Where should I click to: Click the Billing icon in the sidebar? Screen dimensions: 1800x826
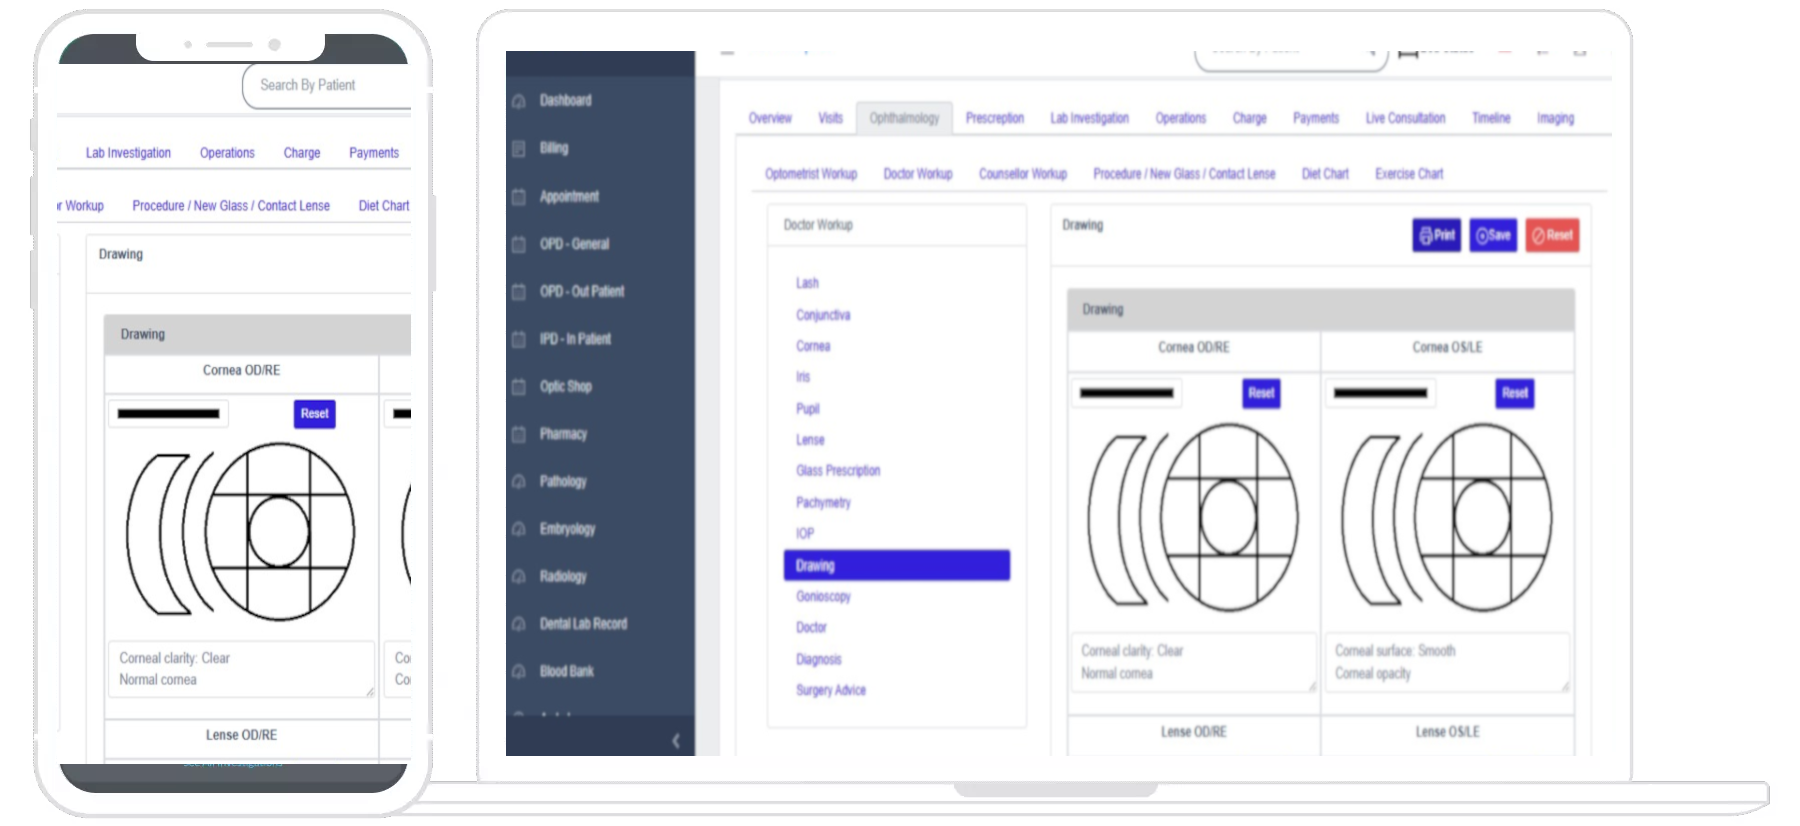[519, 149]
